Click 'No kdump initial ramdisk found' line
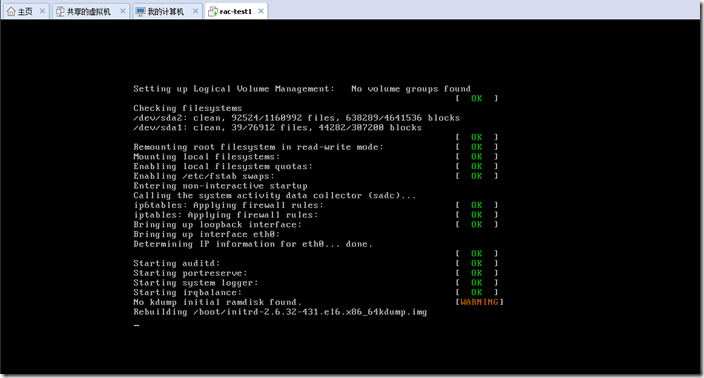Viewport: 704px width, 378px height. [x=217, y=302]
